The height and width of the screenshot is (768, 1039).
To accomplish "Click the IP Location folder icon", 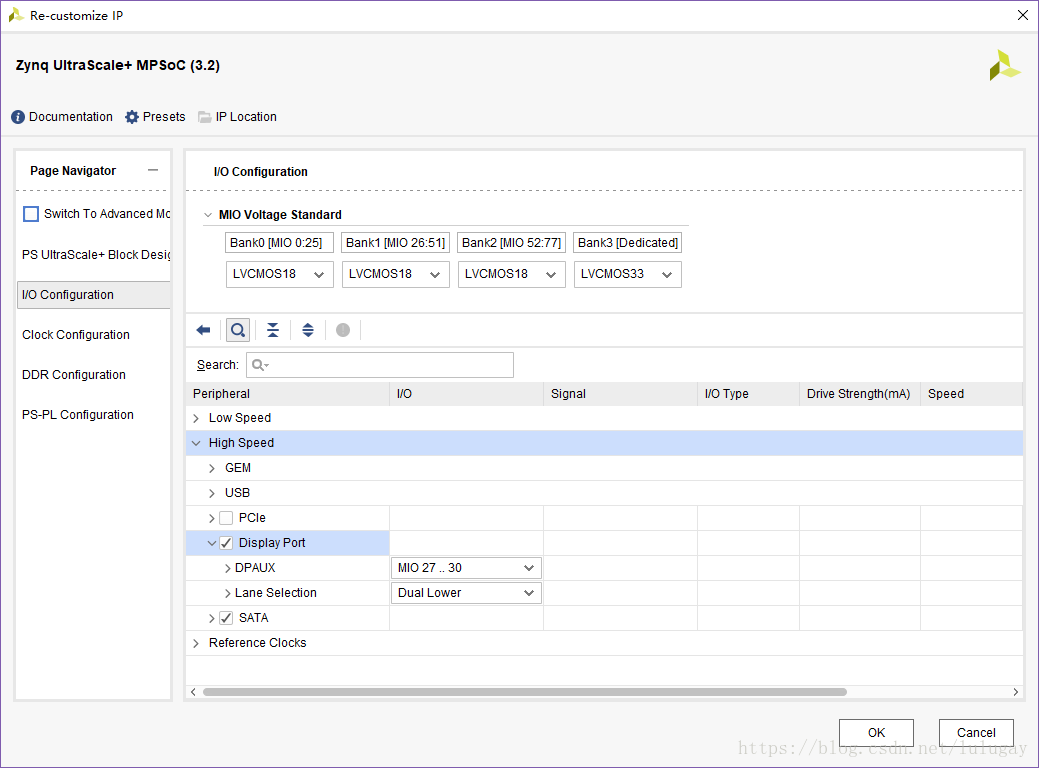I will [x=205, y=117].
